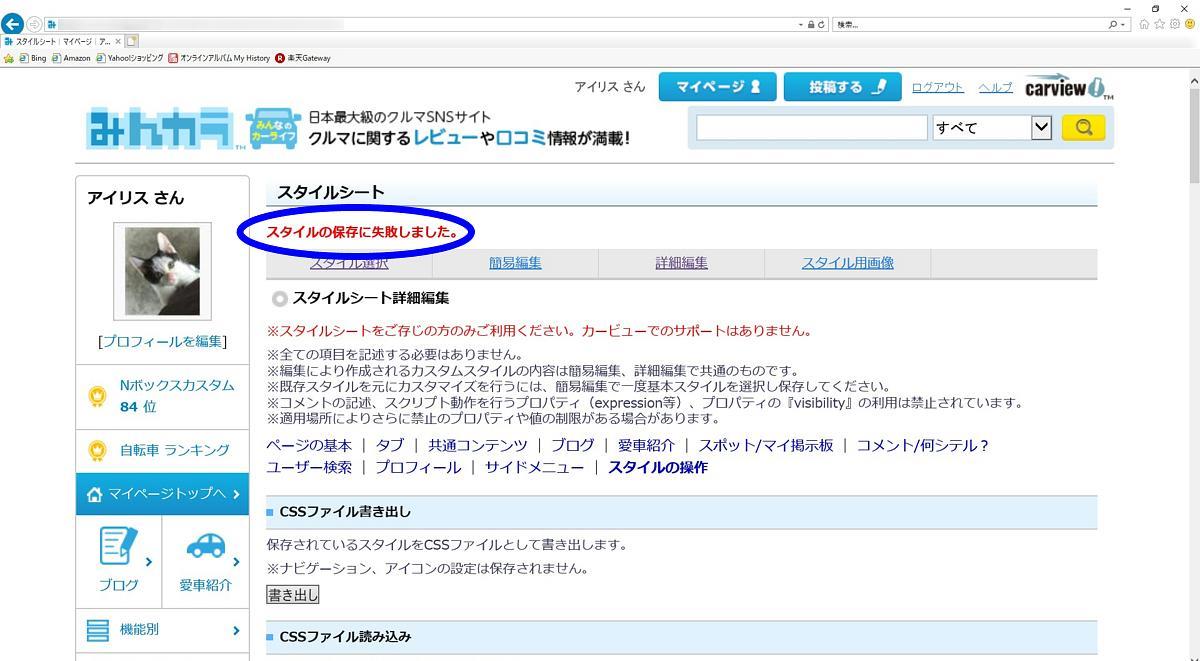Refresh the page with the reload icon
This screenshot has width=1200, height=661.
[822, 24]
